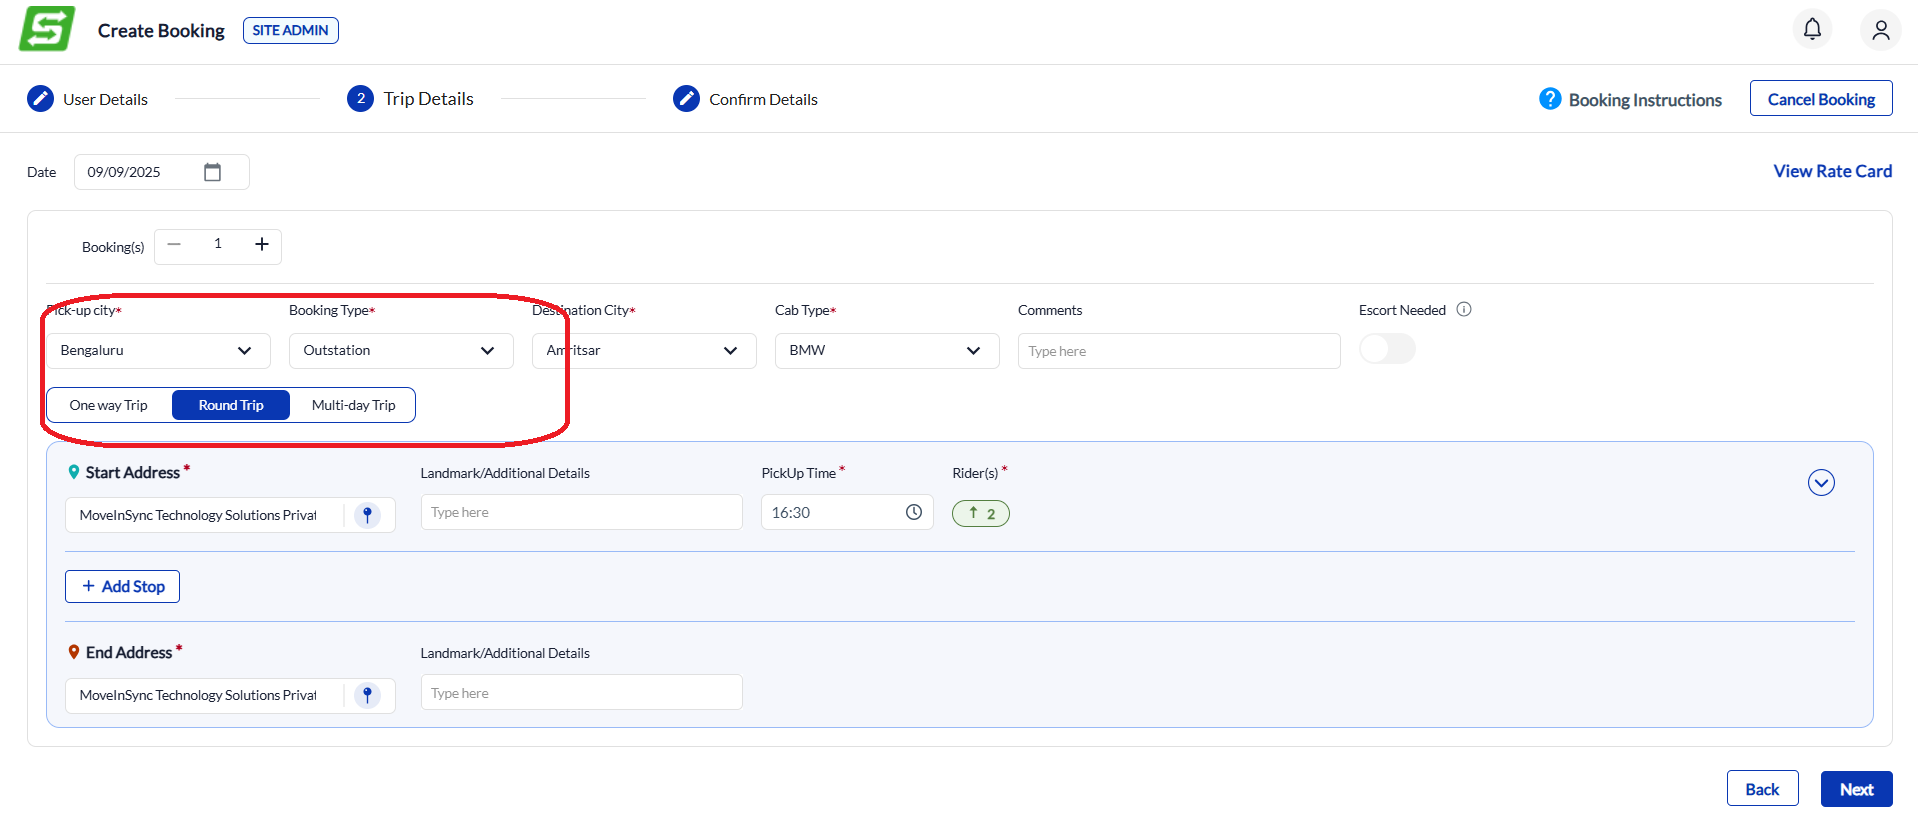This screenshot has width=1918, height=819.
Task: Click the Comments text field
Action: 1178,351
